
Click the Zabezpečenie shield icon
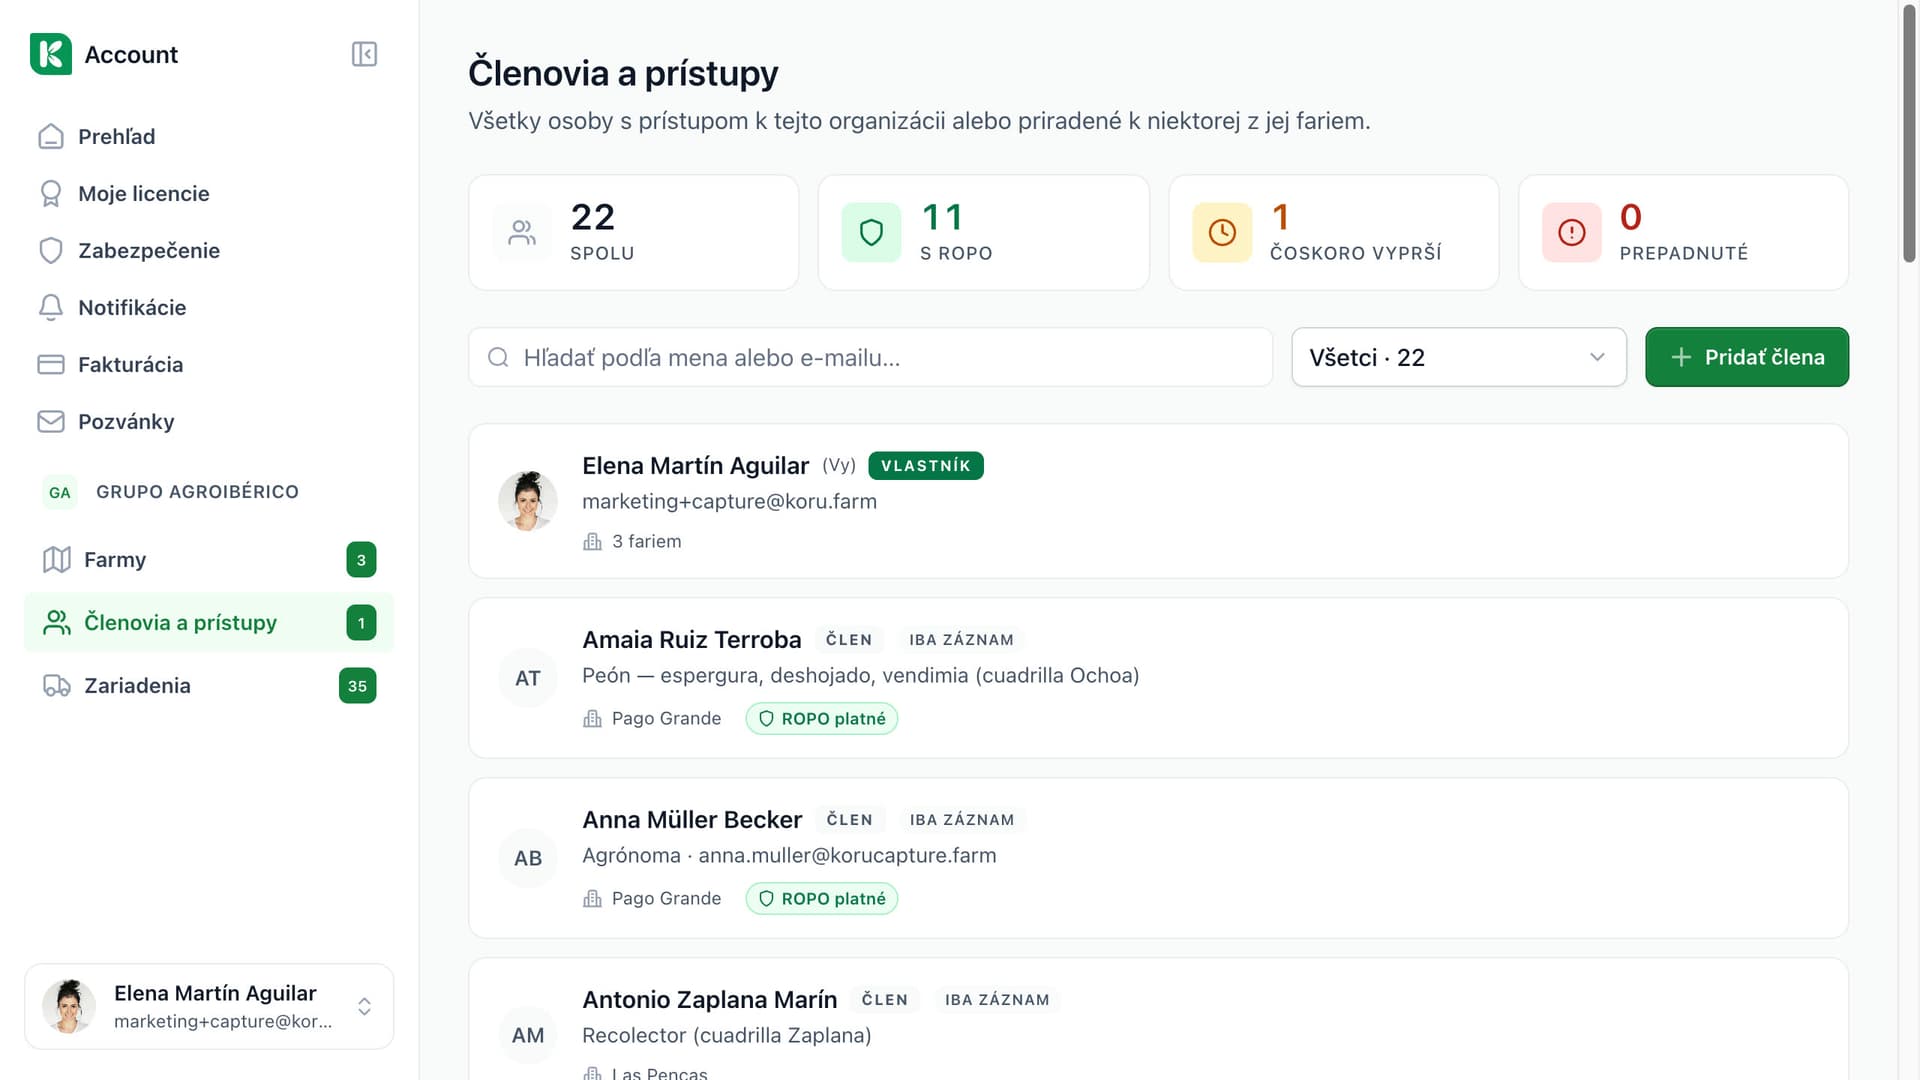(x=51, y=251)
